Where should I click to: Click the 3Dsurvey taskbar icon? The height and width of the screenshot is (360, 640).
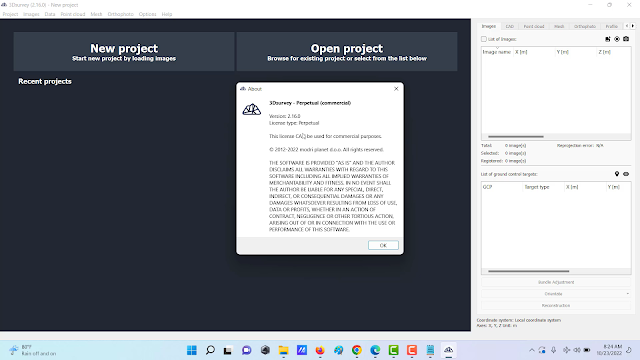(x=449, y=350)
